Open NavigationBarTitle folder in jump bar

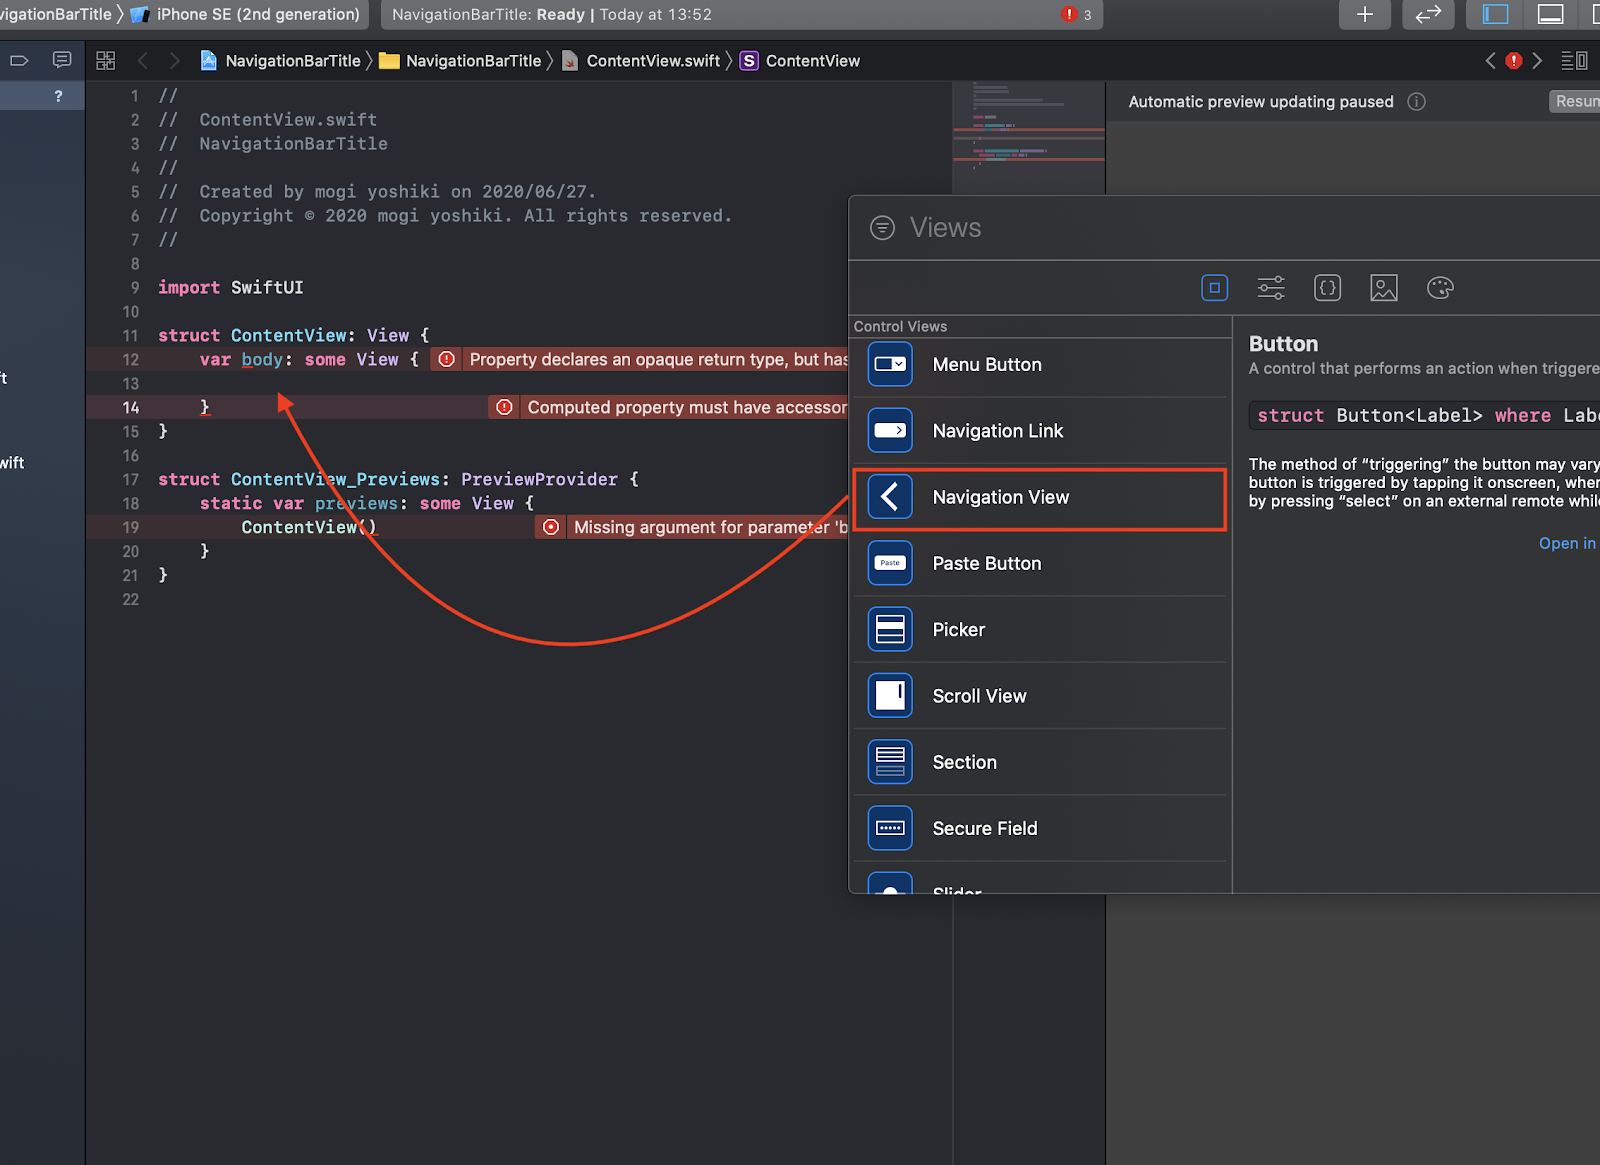click(x=461, y=61)
